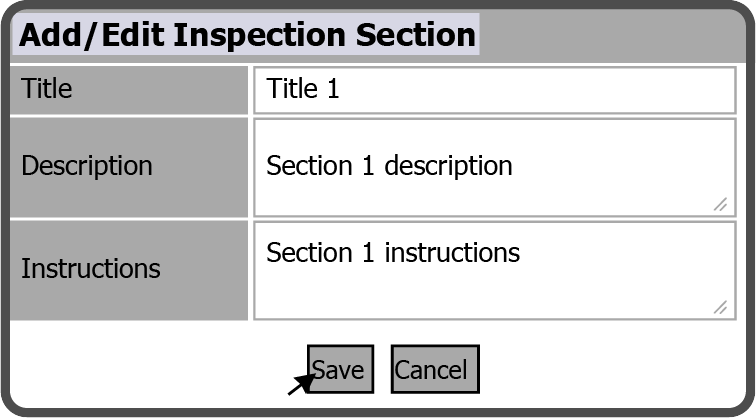Click the Cancel button
The height and width of the screenshot is (418, 756).
click(x=435, y=369)
